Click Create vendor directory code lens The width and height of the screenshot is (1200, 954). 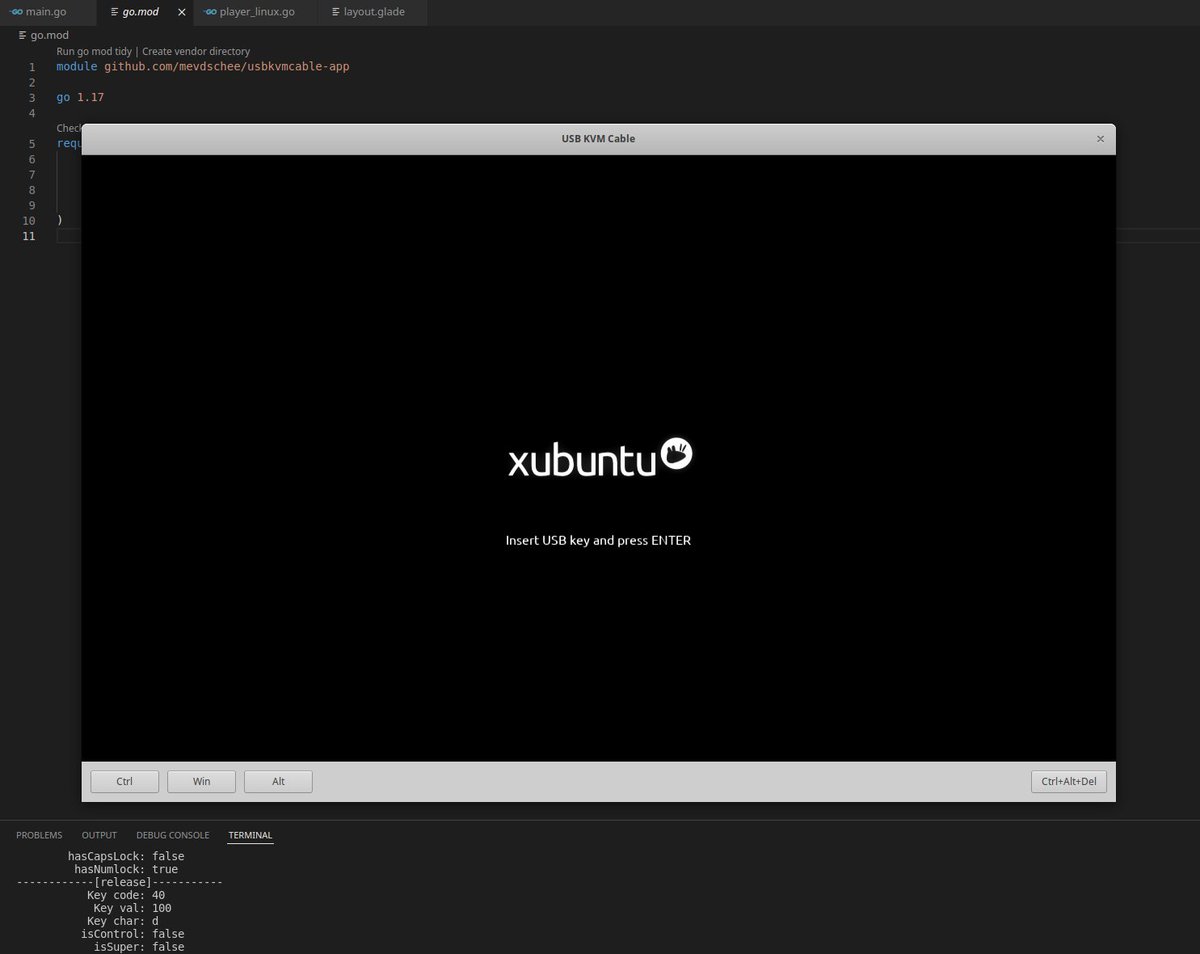click(x=196, y=51)
